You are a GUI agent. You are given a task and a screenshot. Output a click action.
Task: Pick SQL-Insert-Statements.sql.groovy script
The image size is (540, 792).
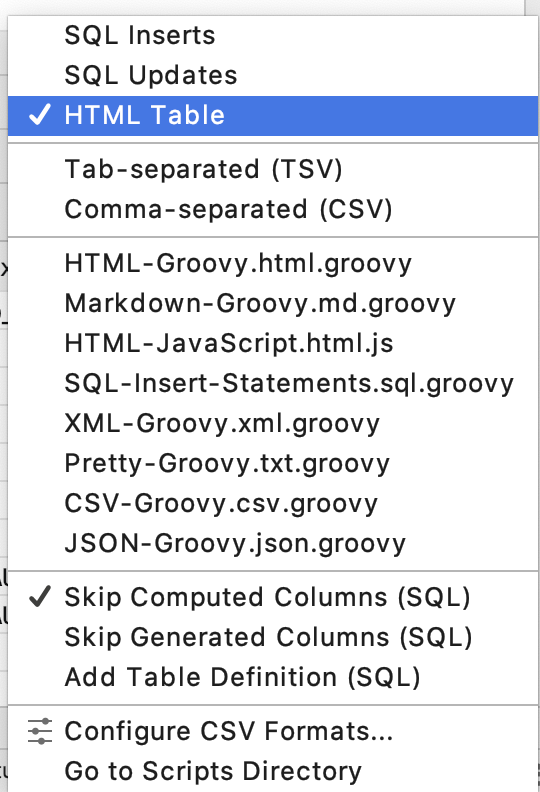point(273,383)
